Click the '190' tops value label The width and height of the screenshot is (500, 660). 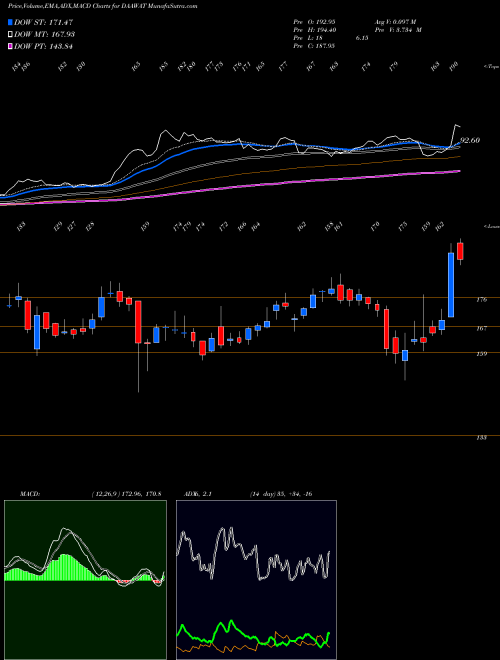click(x=454, y=66)
